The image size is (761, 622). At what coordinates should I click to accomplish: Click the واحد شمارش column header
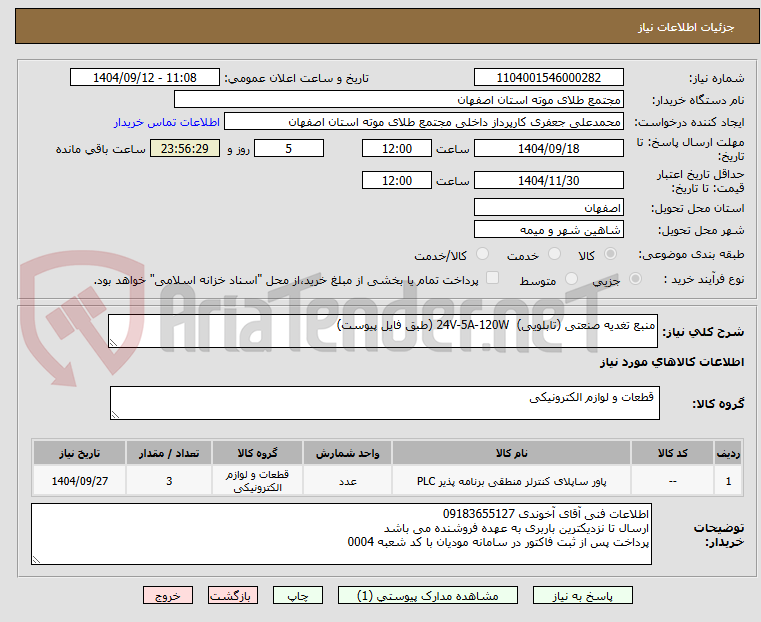pos(347,453)
